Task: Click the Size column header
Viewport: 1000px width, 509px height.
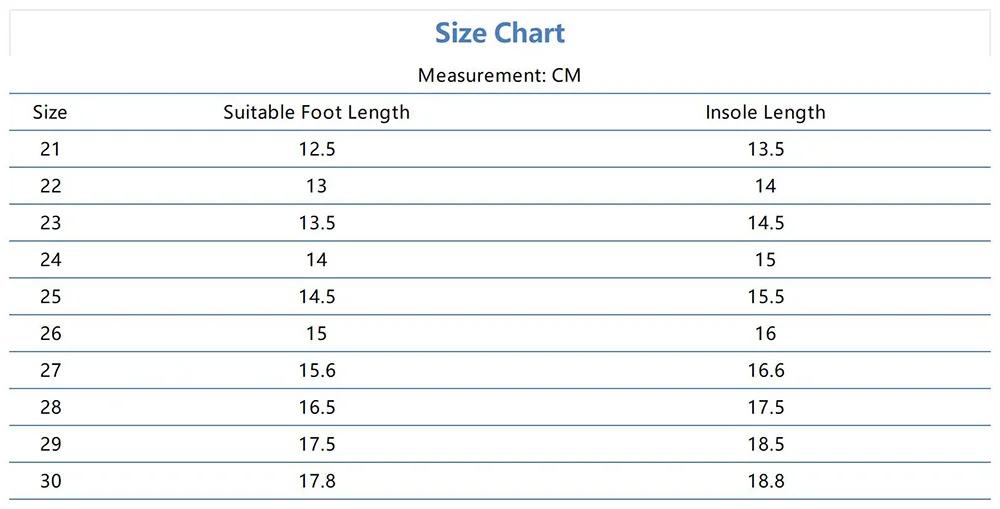Action: tap(50, 112)
